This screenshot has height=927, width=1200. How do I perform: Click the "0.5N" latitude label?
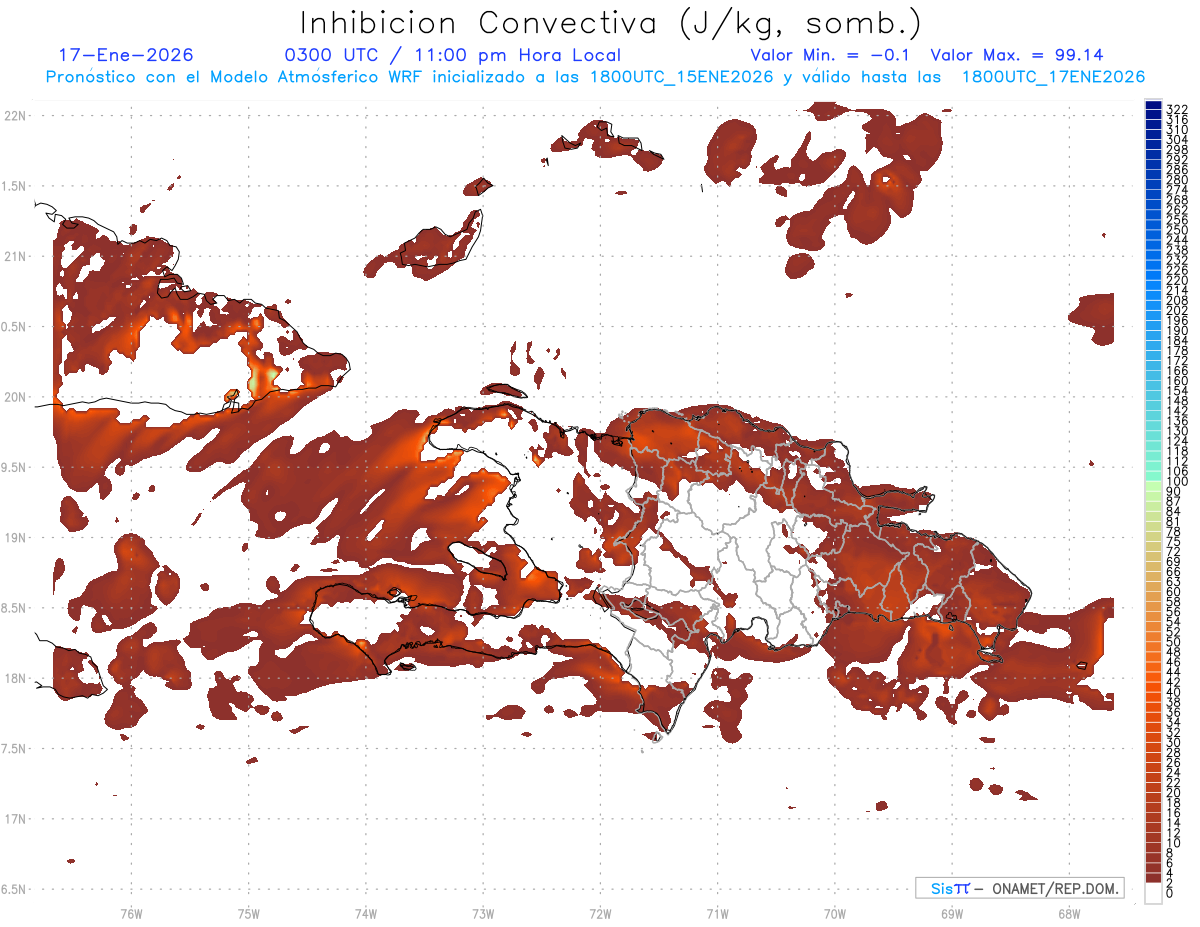pyautogui.click(x=15, y=327)
